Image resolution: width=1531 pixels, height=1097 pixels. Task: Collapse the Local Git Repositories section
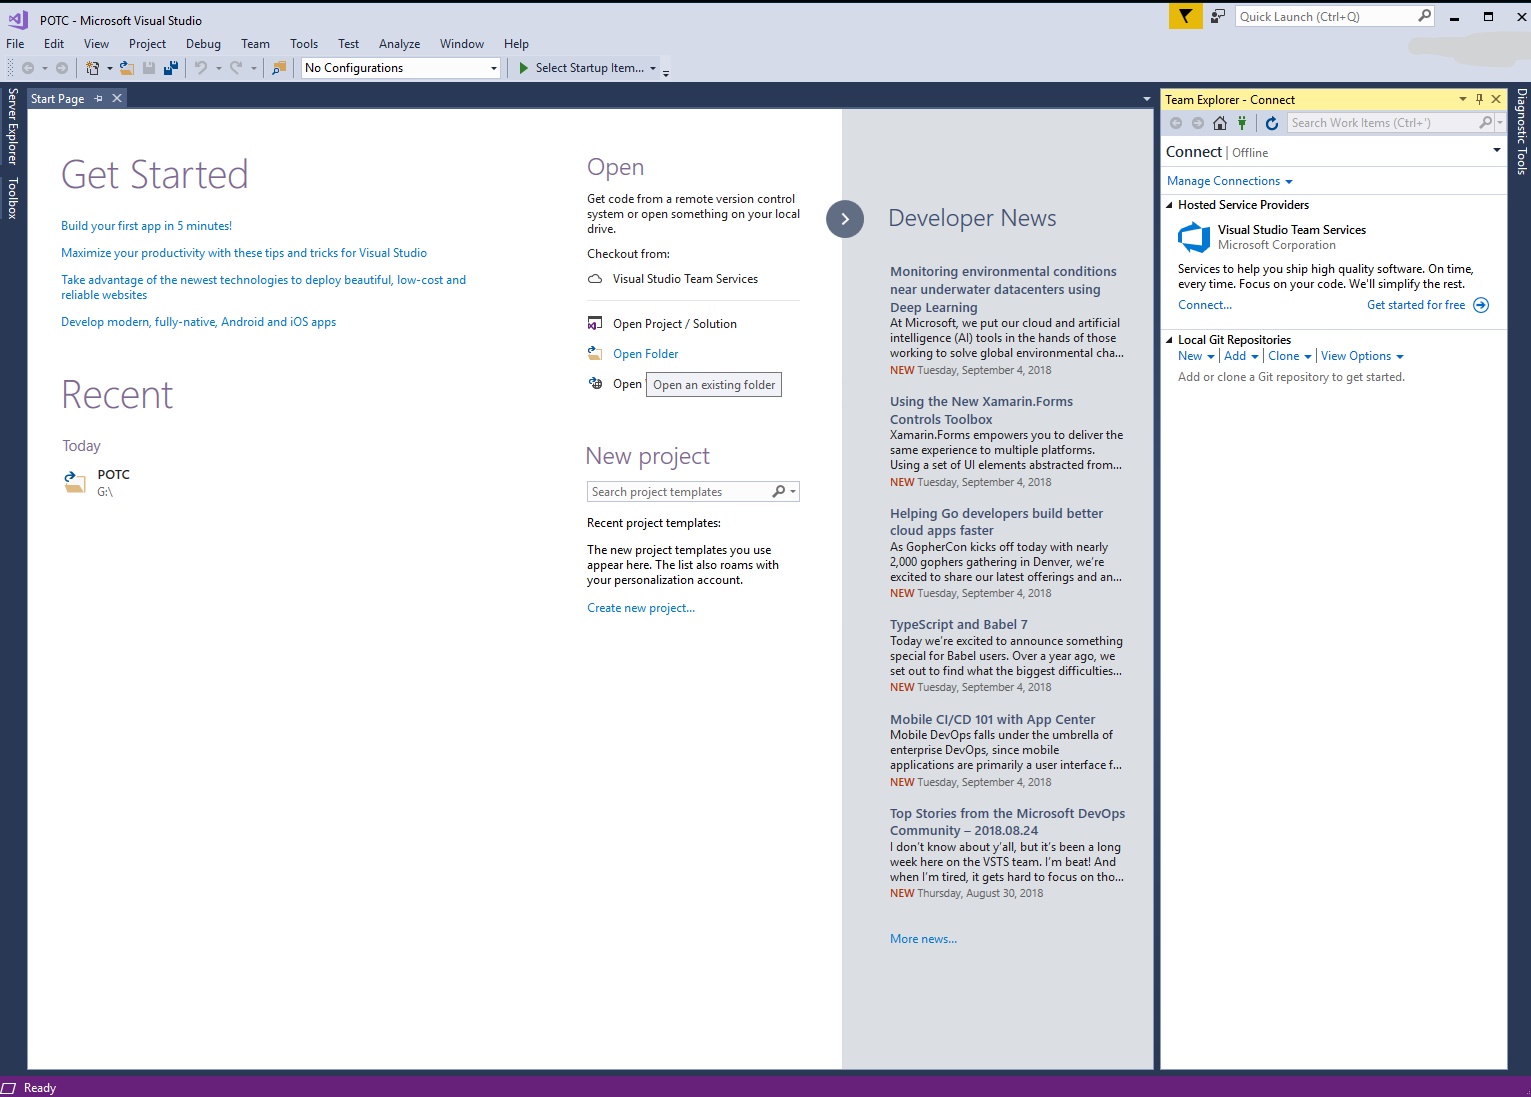(x=1170, y=340)
